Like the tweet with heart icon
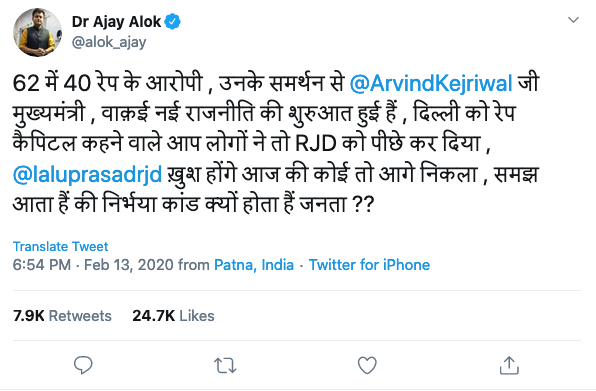The image size is (596, 391). pyautogui.click(x=367, y=365)
